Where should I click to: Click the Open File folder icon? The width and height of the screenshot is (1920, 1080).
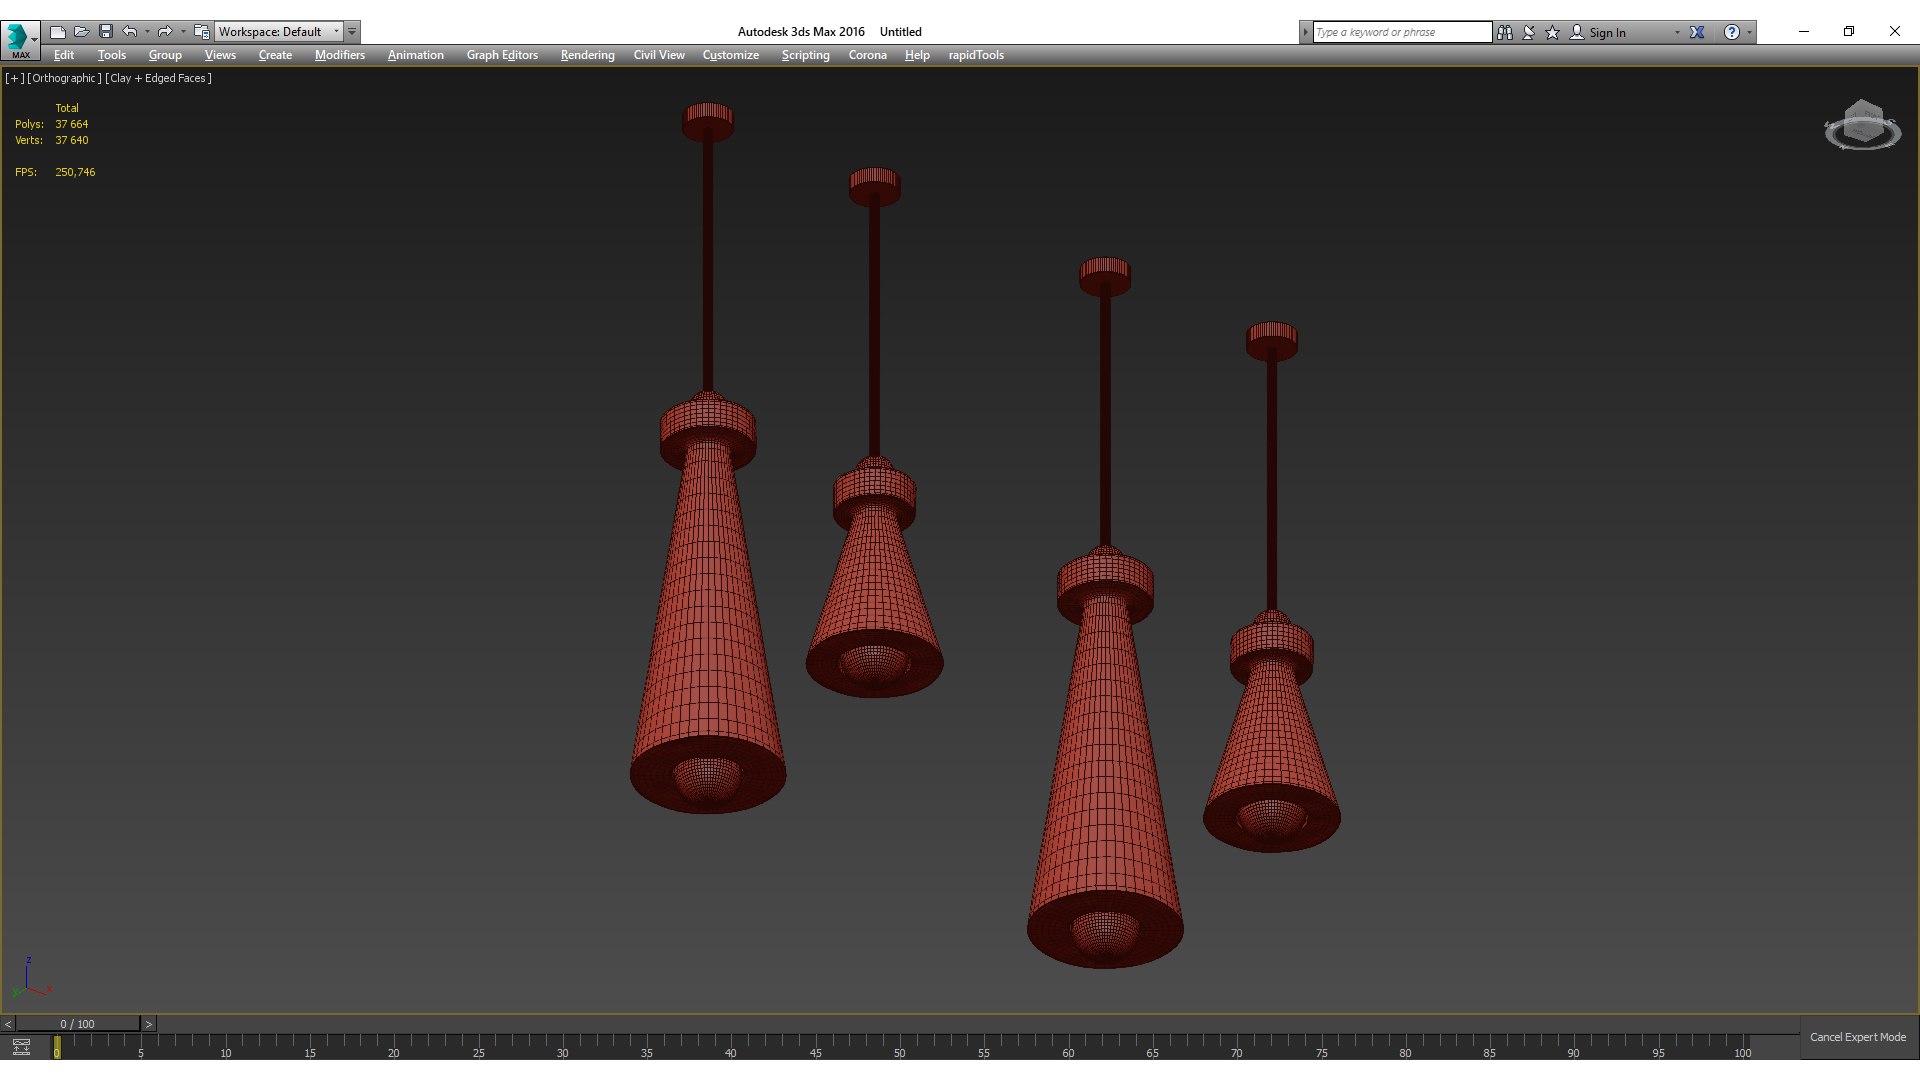tap(82, 32)
